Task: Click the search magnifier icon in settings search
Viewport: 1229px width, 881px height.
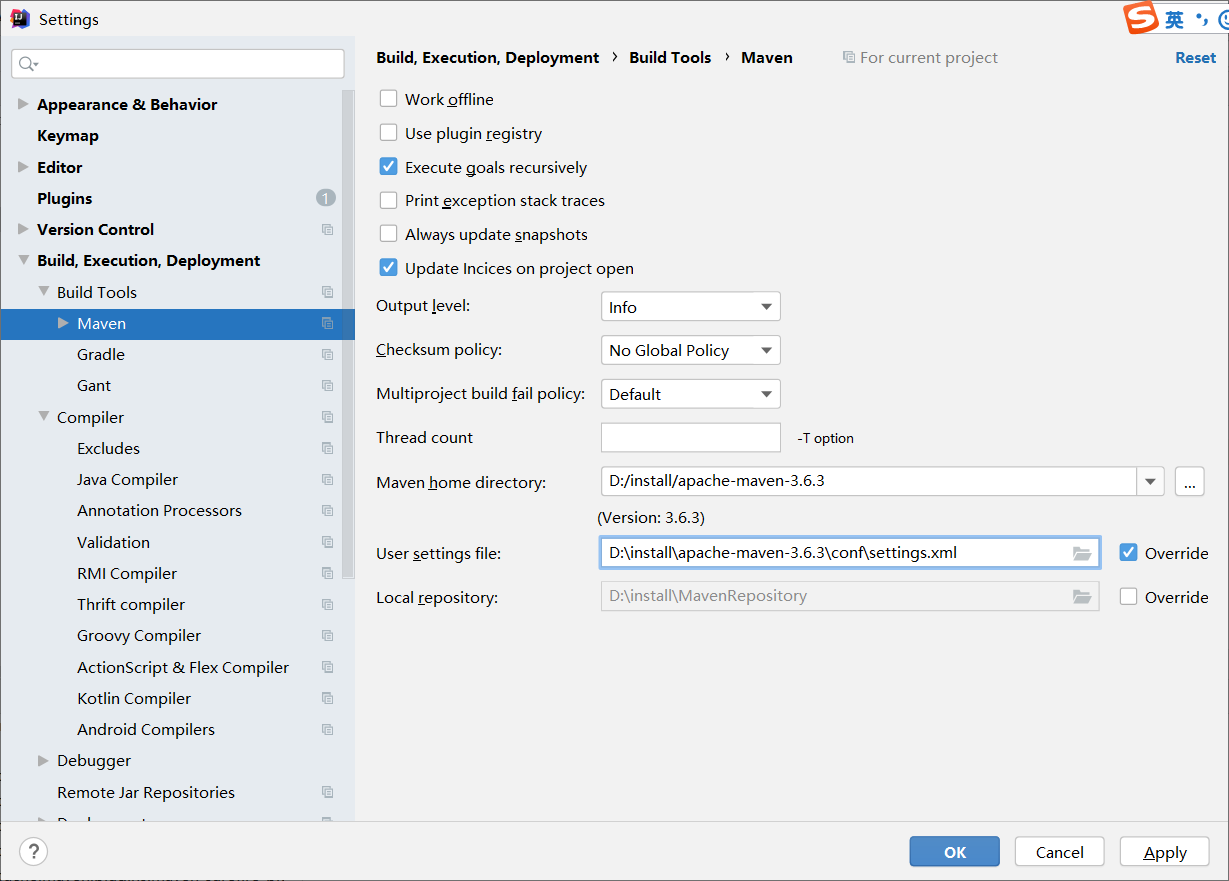Action: (x=28, y=64)
